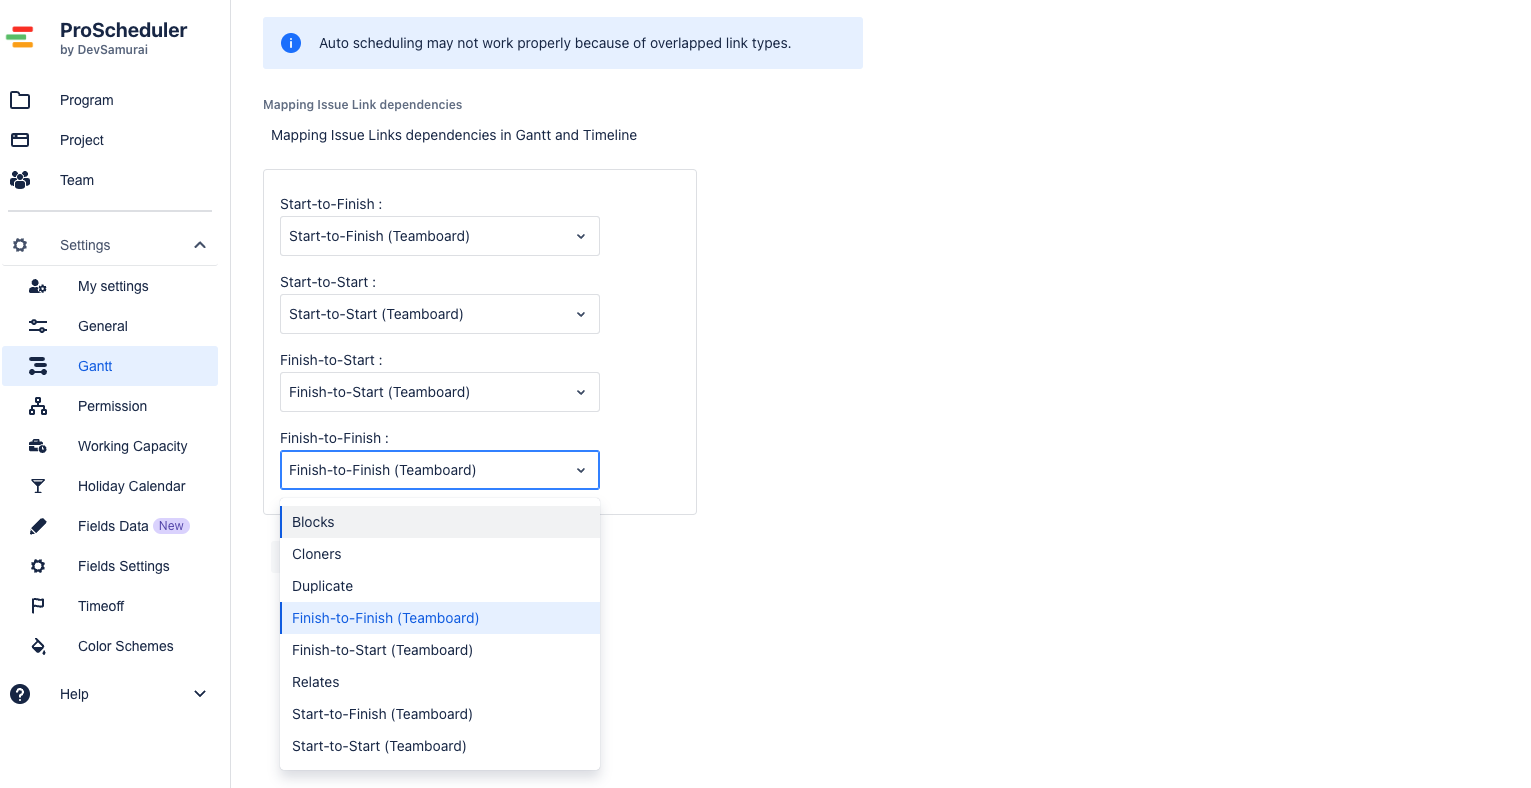This screenshot has height=788, width=1531.
Task: Click the Team people icon
Action: coord(20,180)
